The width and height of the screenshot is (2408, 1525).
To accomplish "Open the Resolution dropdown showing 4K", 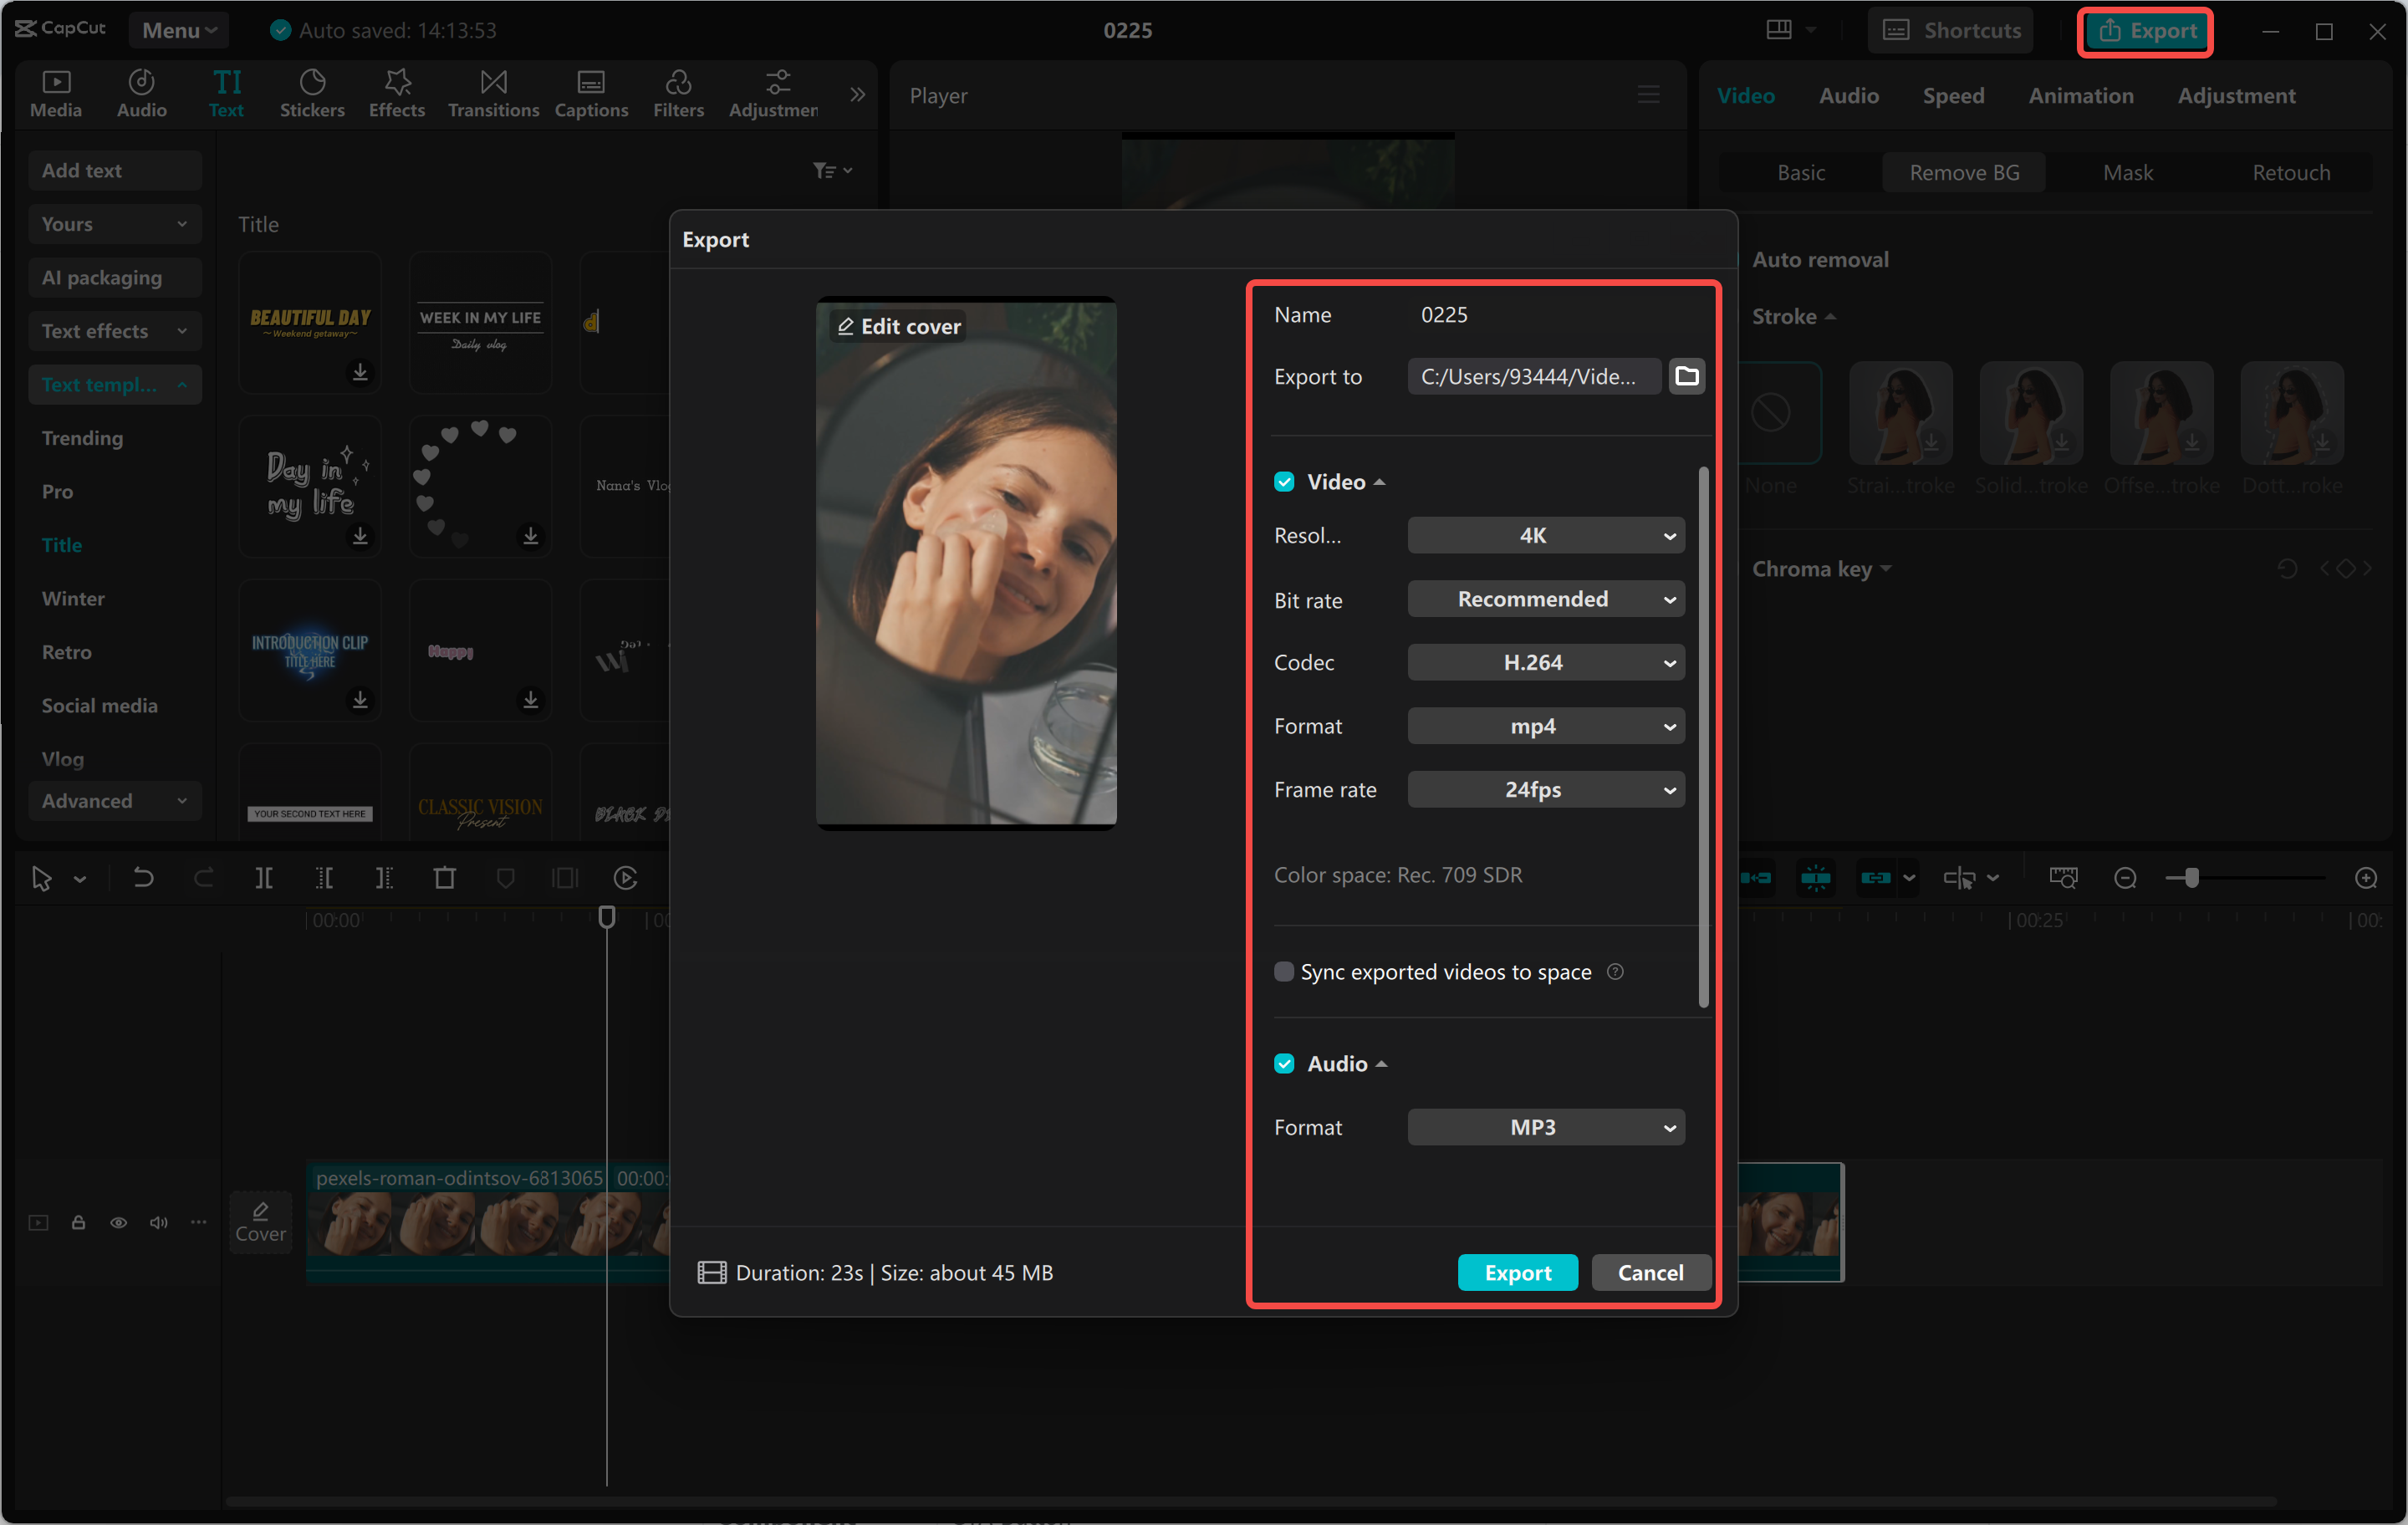I will pyautogui.click(x=1545, y=535).
